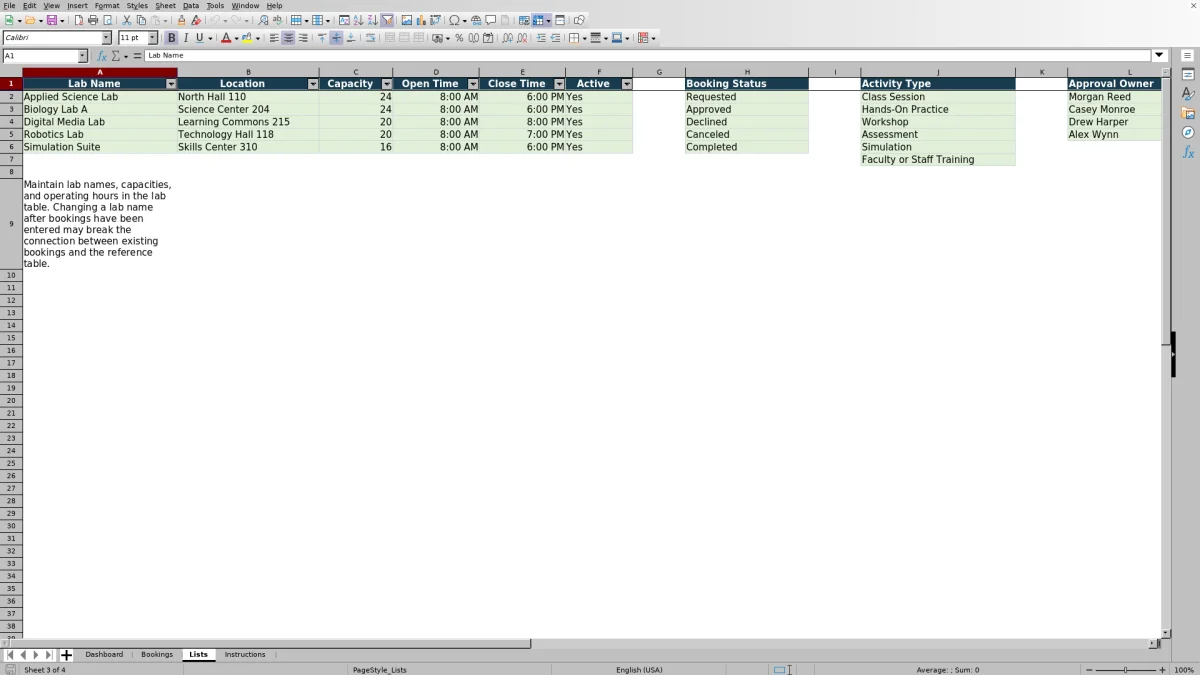Toggle Wrap Text button
Screen dimensions: 1200x675
[x=370, y=38]
